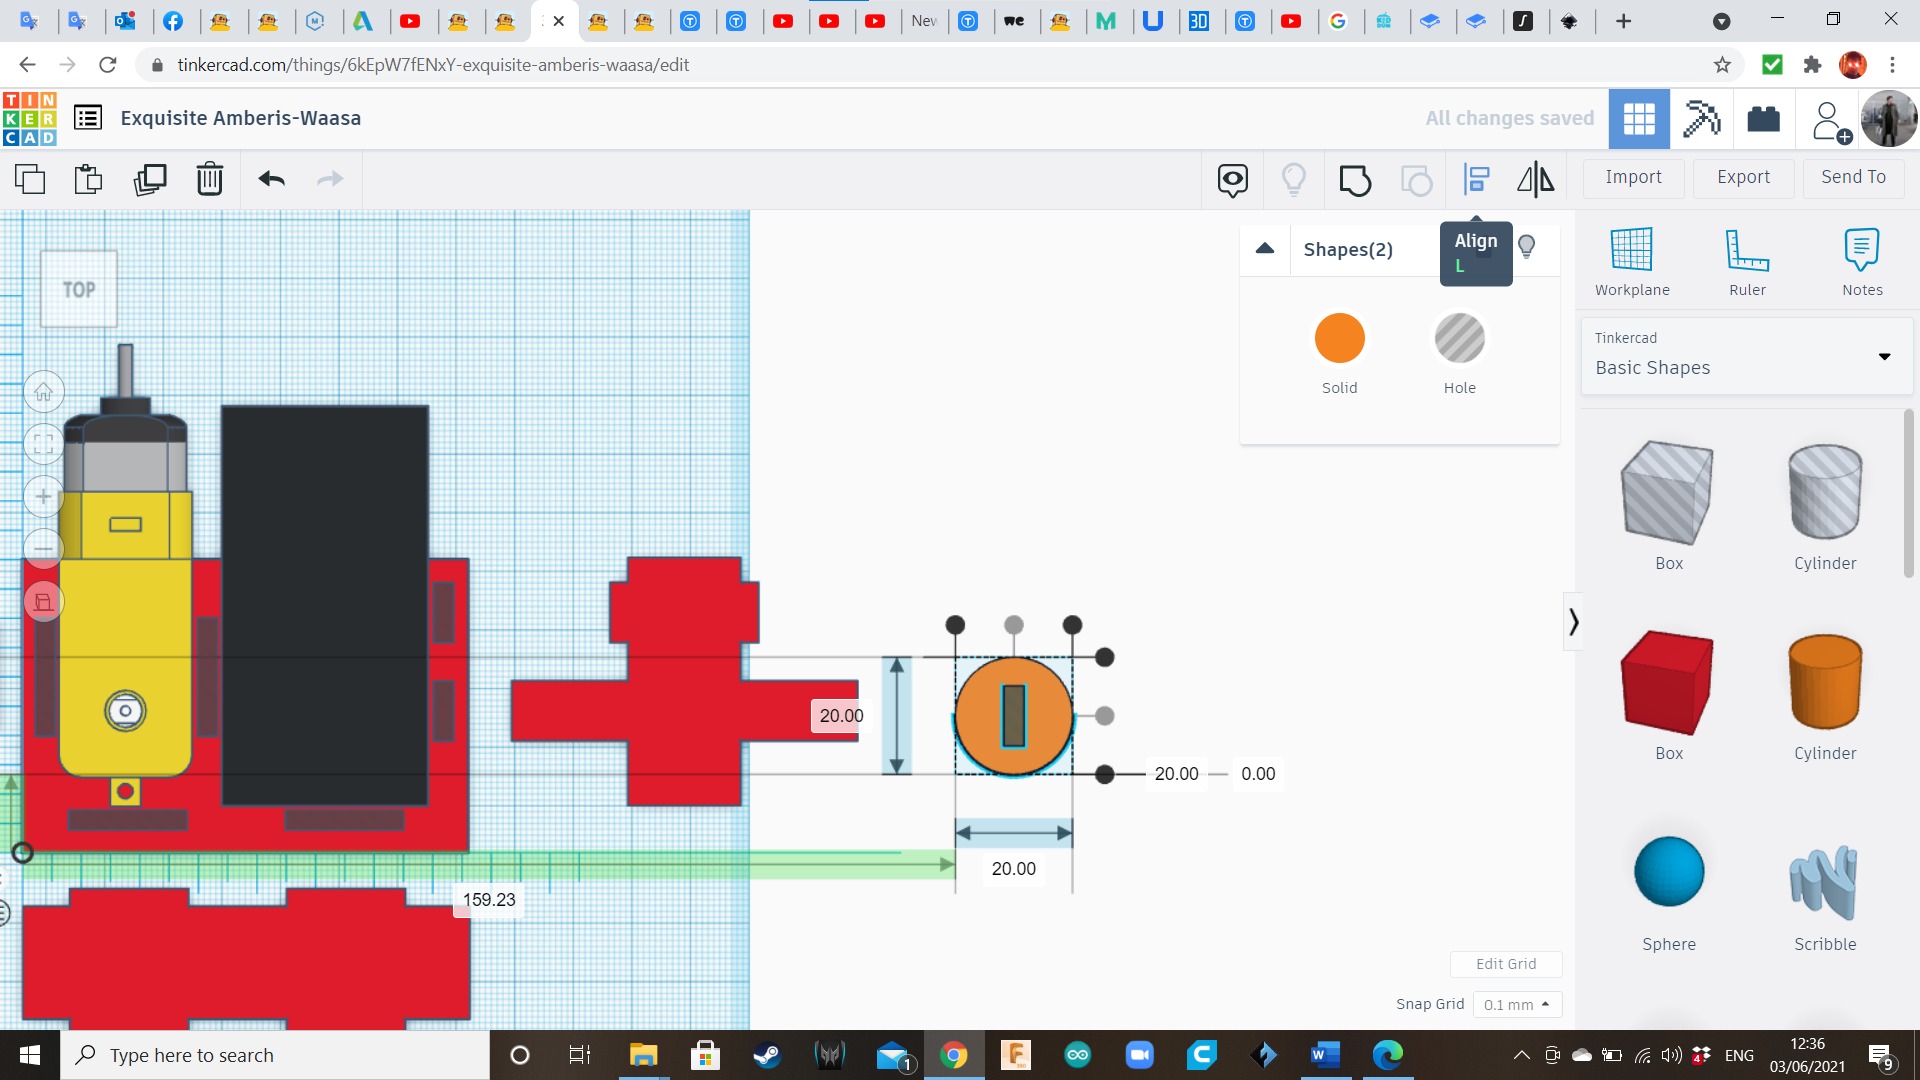
Task: Select the Ruler tool
Action: [x=1747, y=260]
